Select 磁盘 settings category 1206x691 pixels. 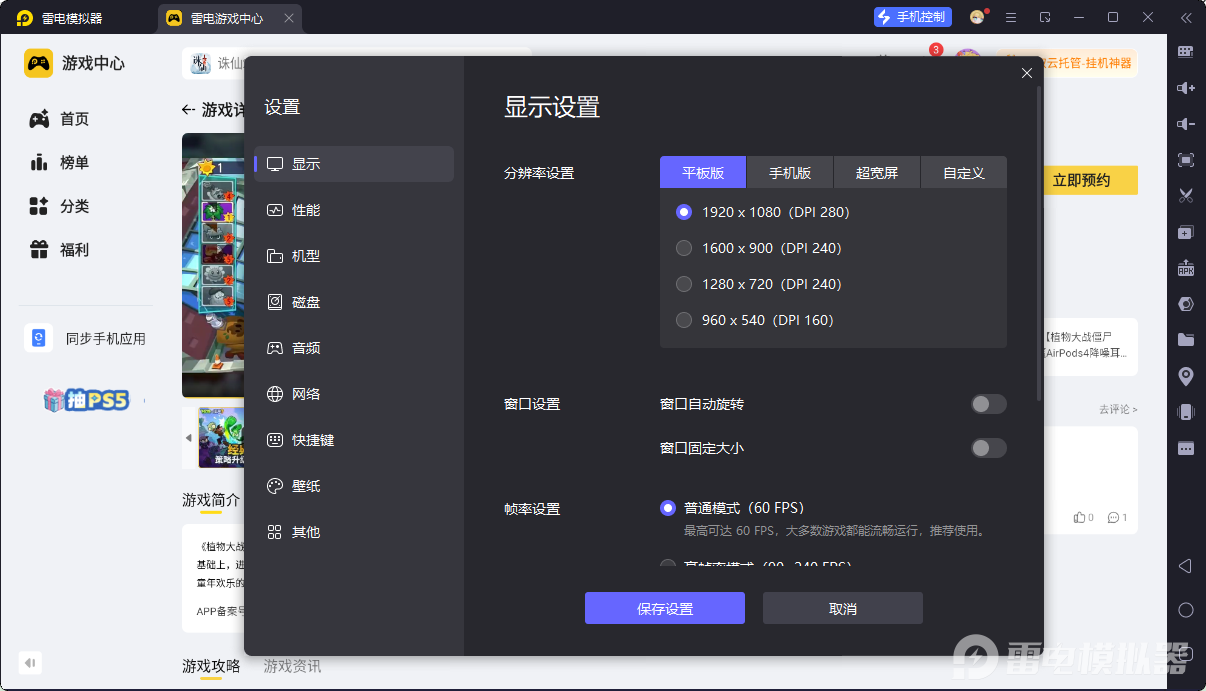coord(354,302)
